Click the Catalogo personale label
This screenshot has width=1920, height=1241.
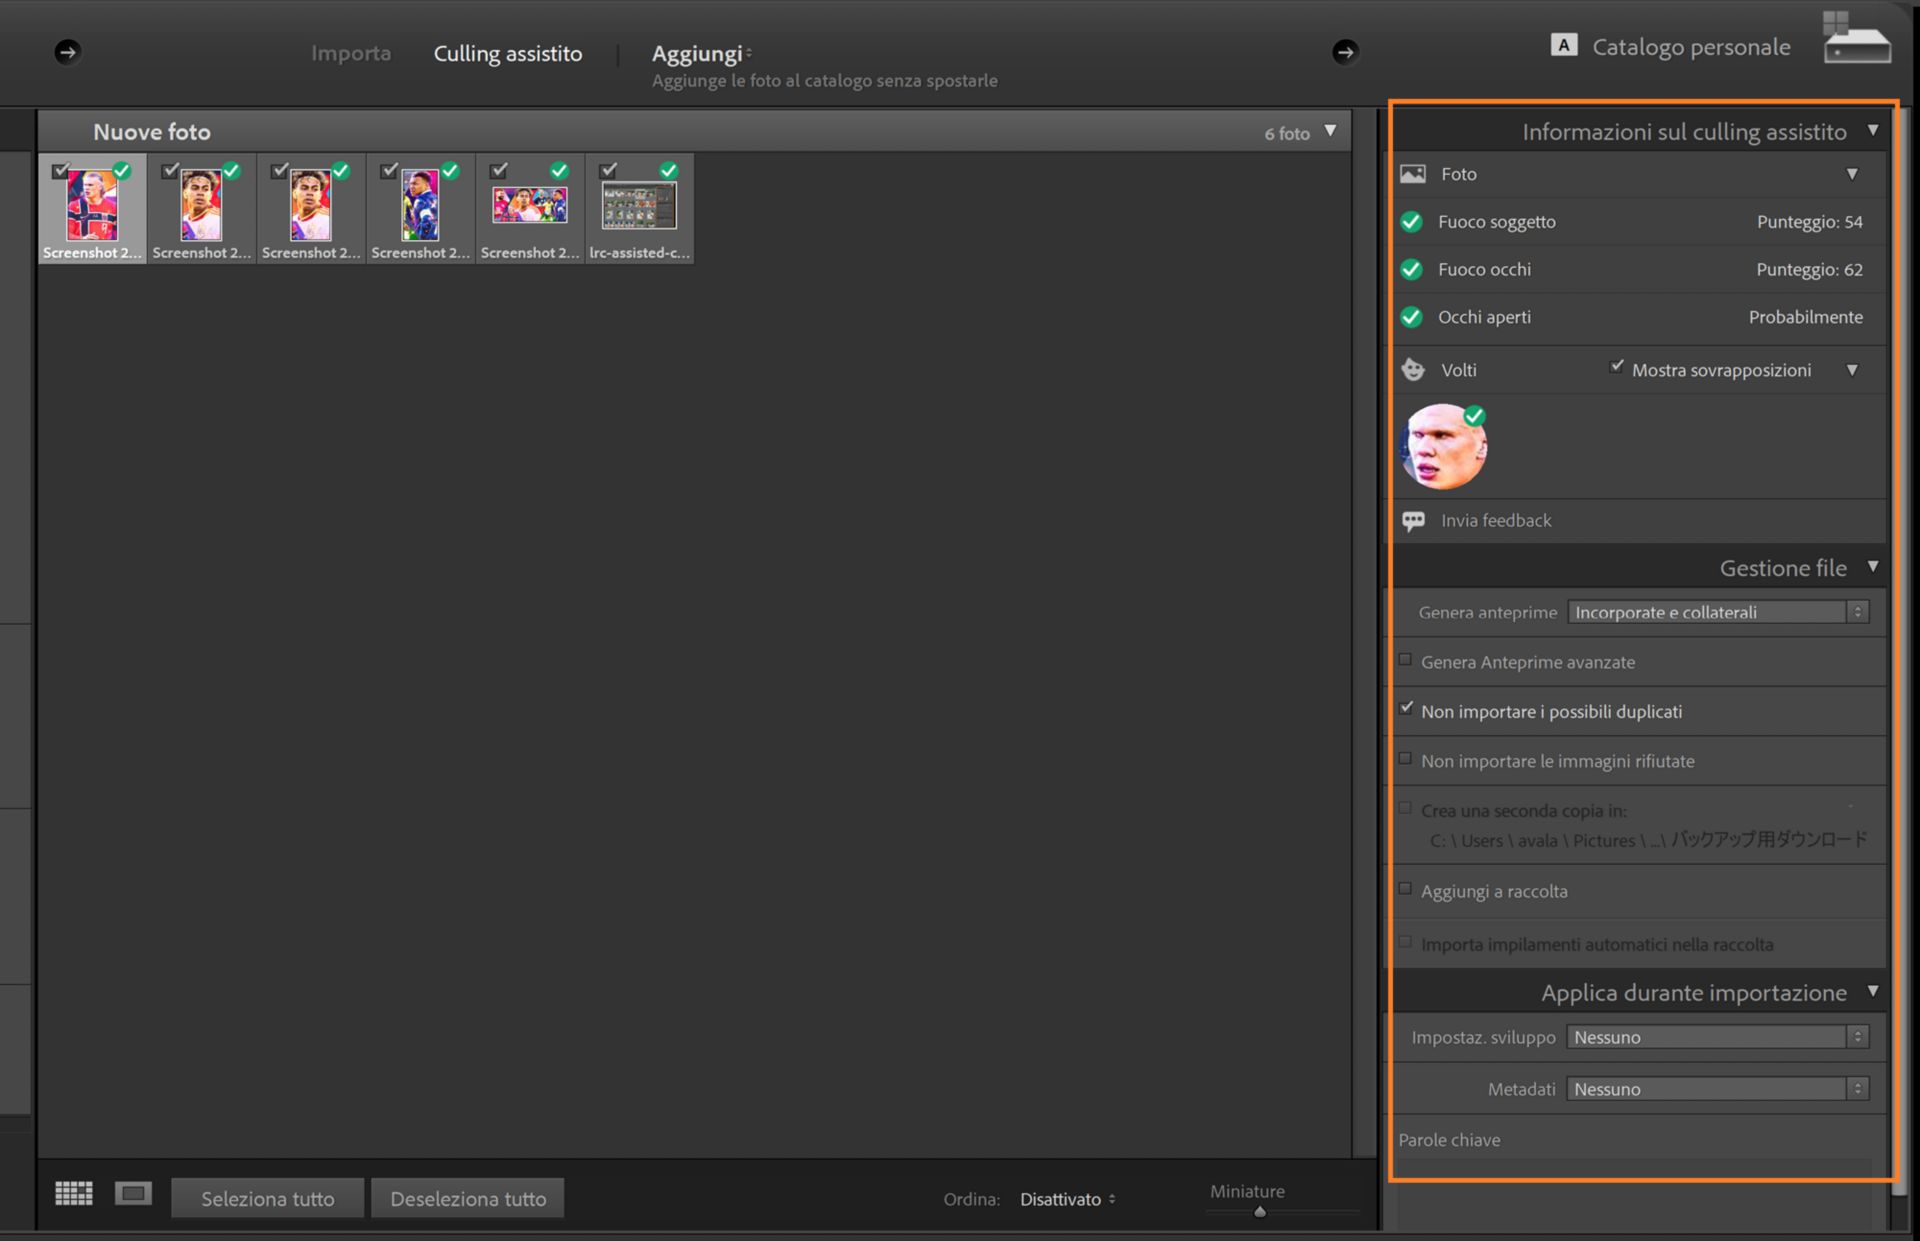pyautogui.click(x=1691, y=47)
